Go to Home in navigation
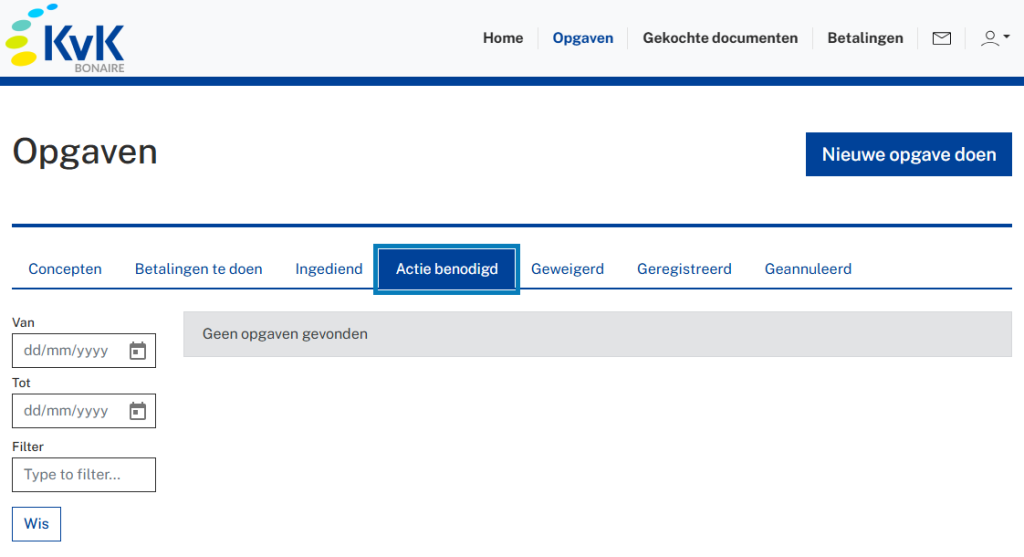The image size is (1024, 557). tap(503, 39)
